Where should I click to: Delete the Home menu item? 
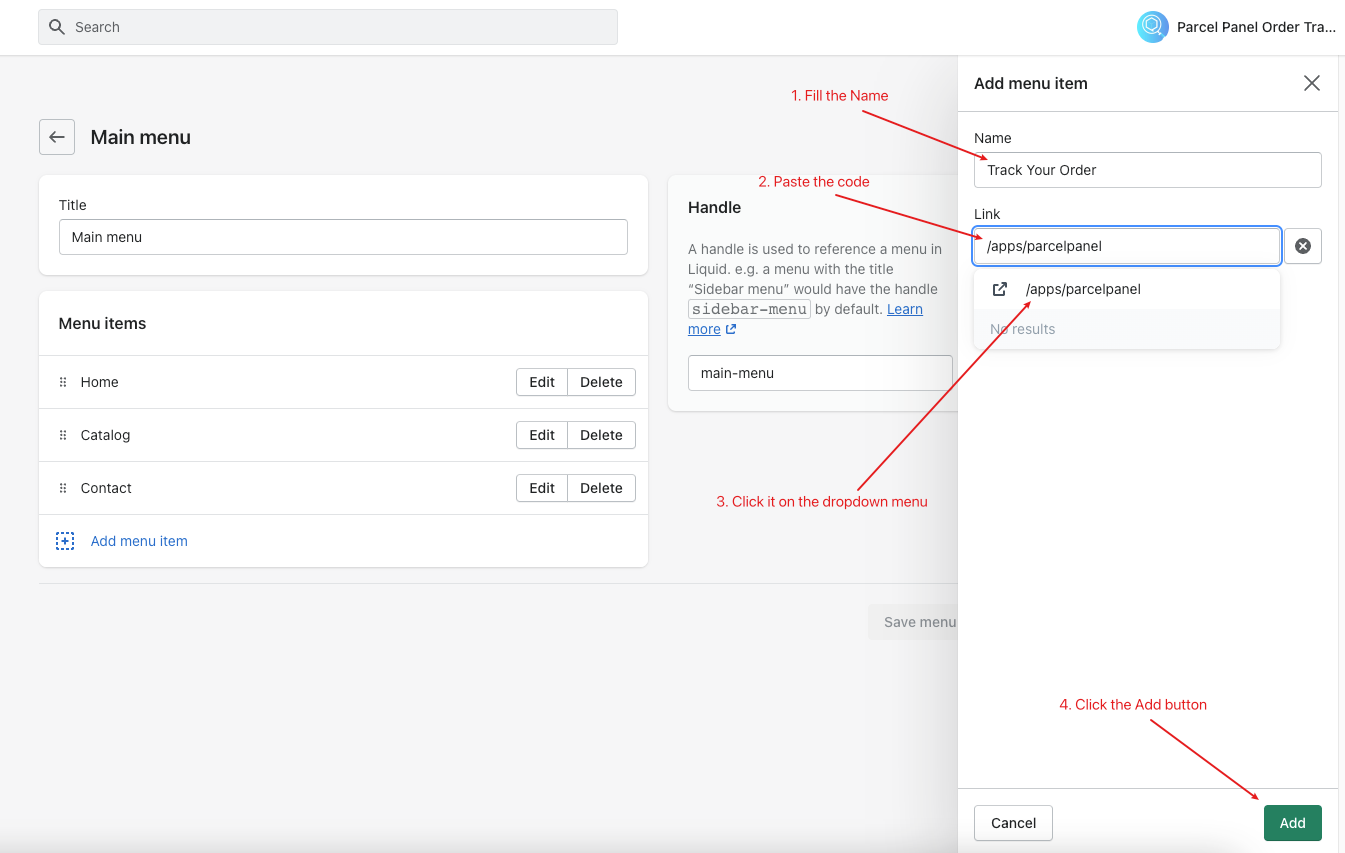tap(601, 382)
